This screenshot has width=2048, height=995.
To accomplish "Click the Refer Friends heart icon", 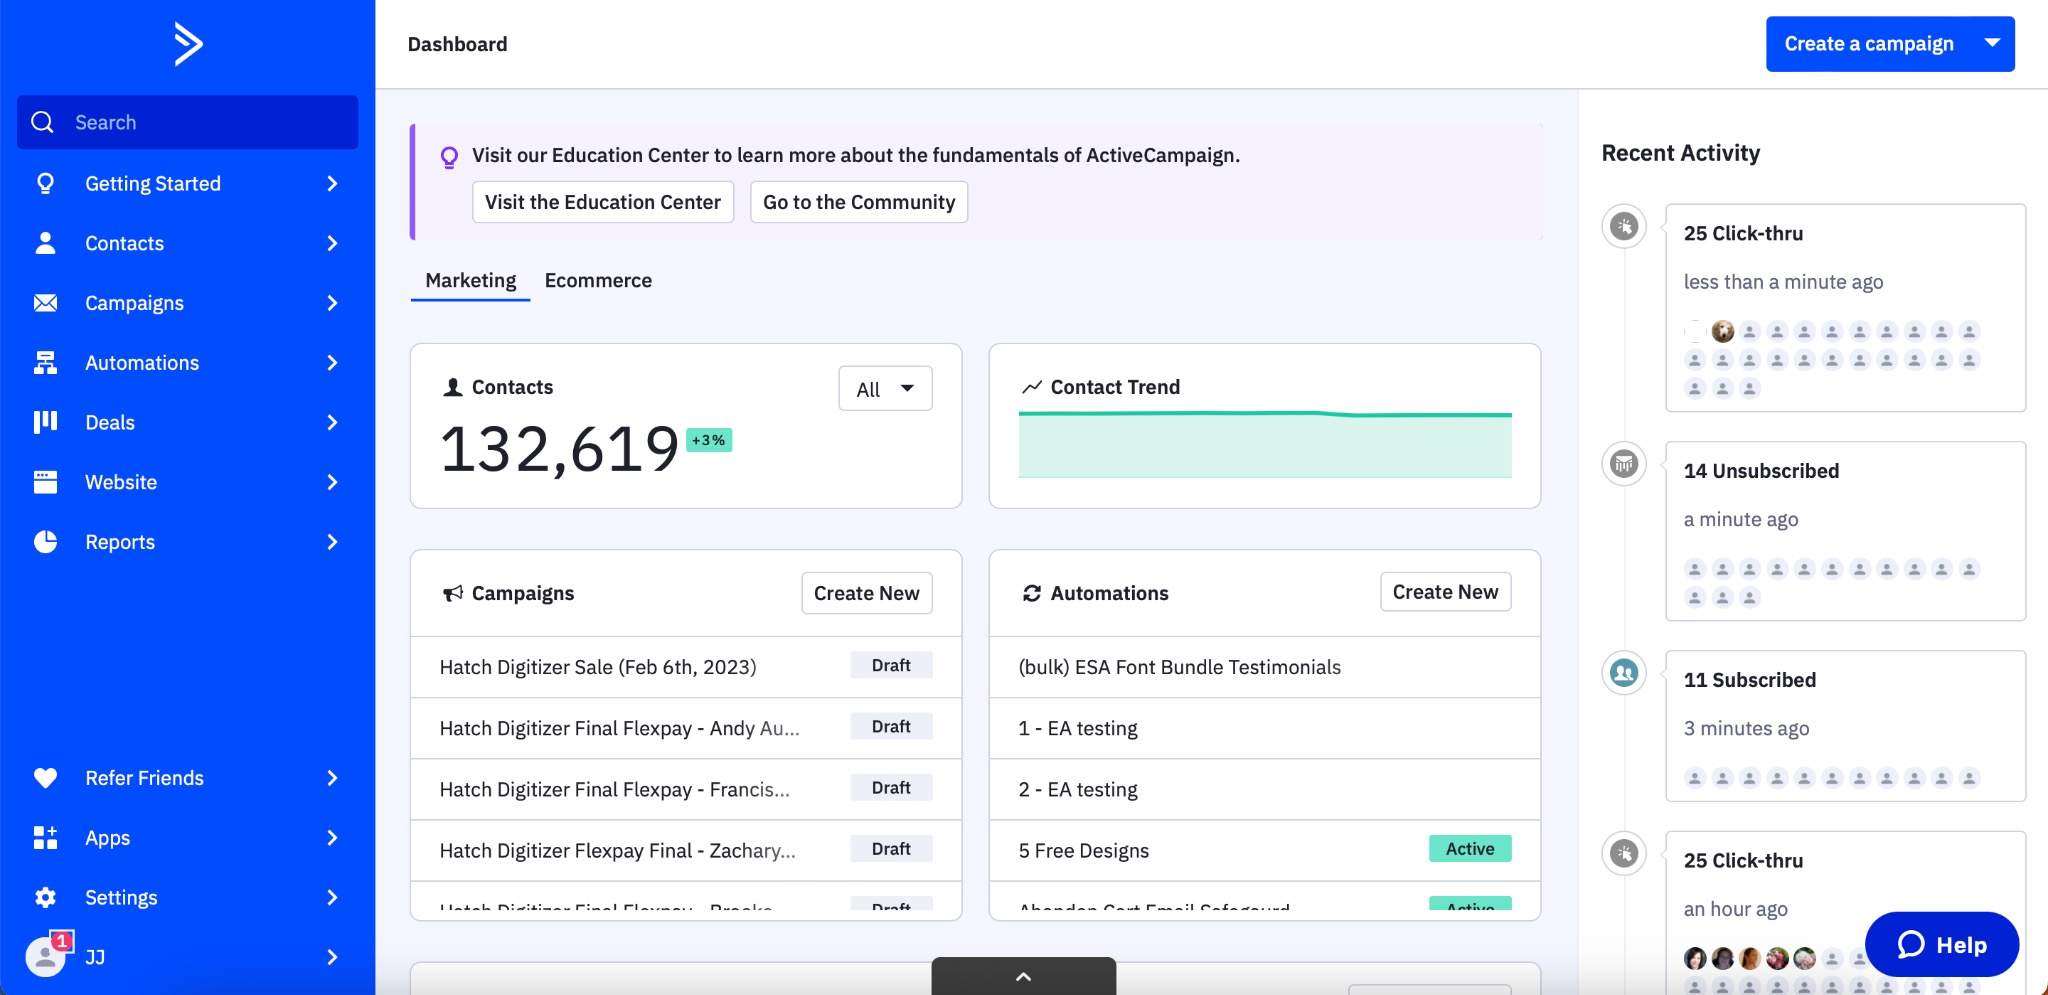I will (x=45, y=778).
